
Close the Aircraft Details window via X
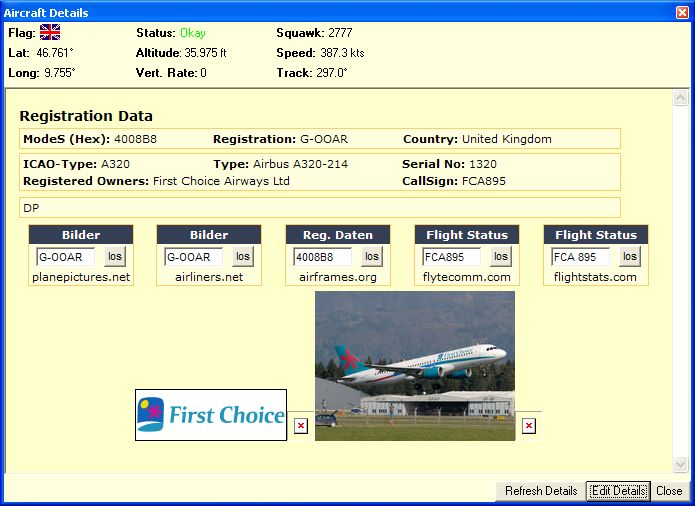coord(683,12)
